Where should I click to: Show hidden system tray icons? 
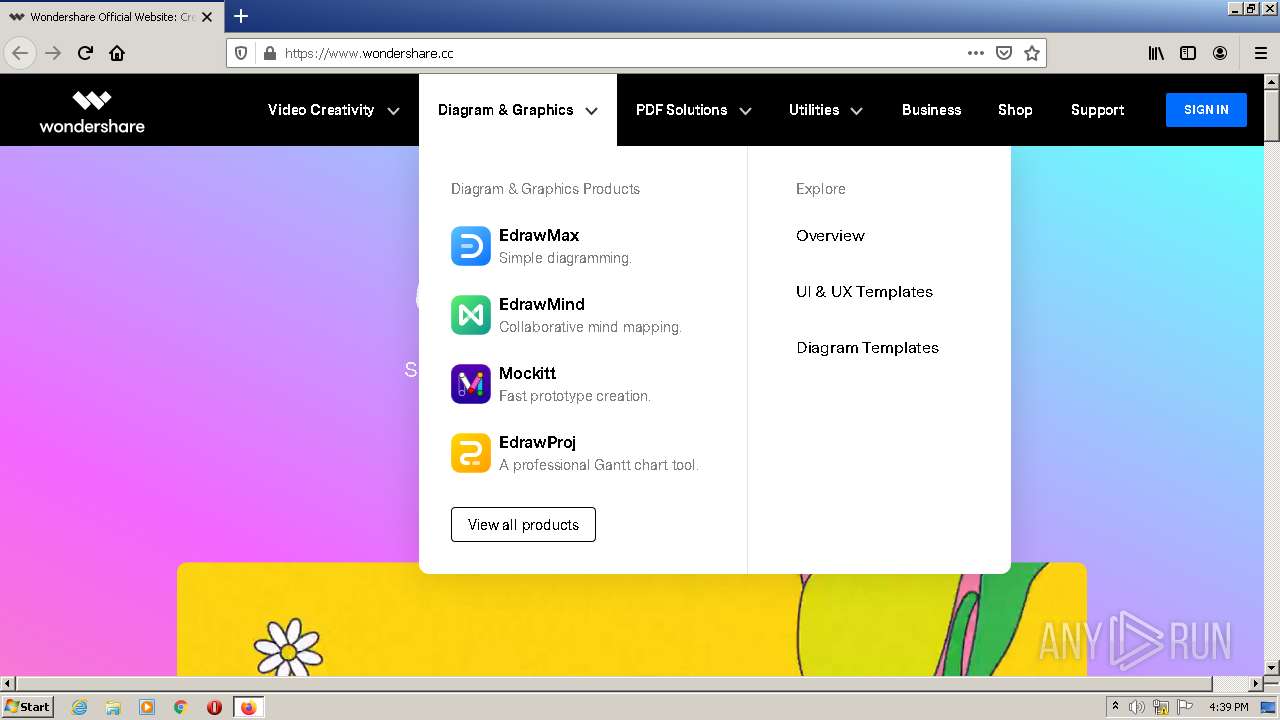click(x=1115, y=707)
